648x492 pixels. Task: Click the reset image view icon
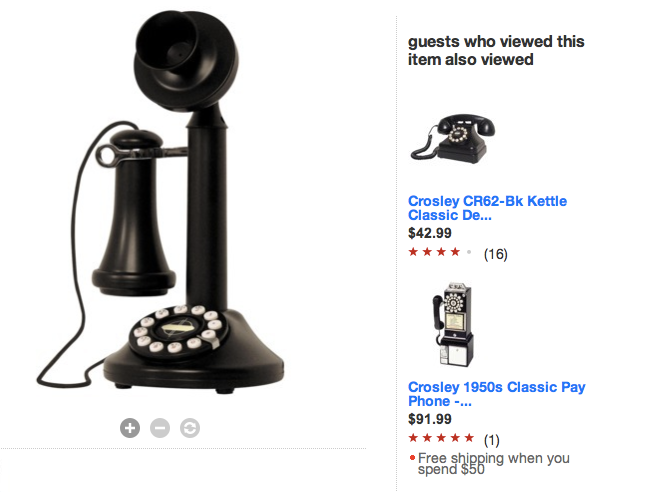tap(190, 428)
